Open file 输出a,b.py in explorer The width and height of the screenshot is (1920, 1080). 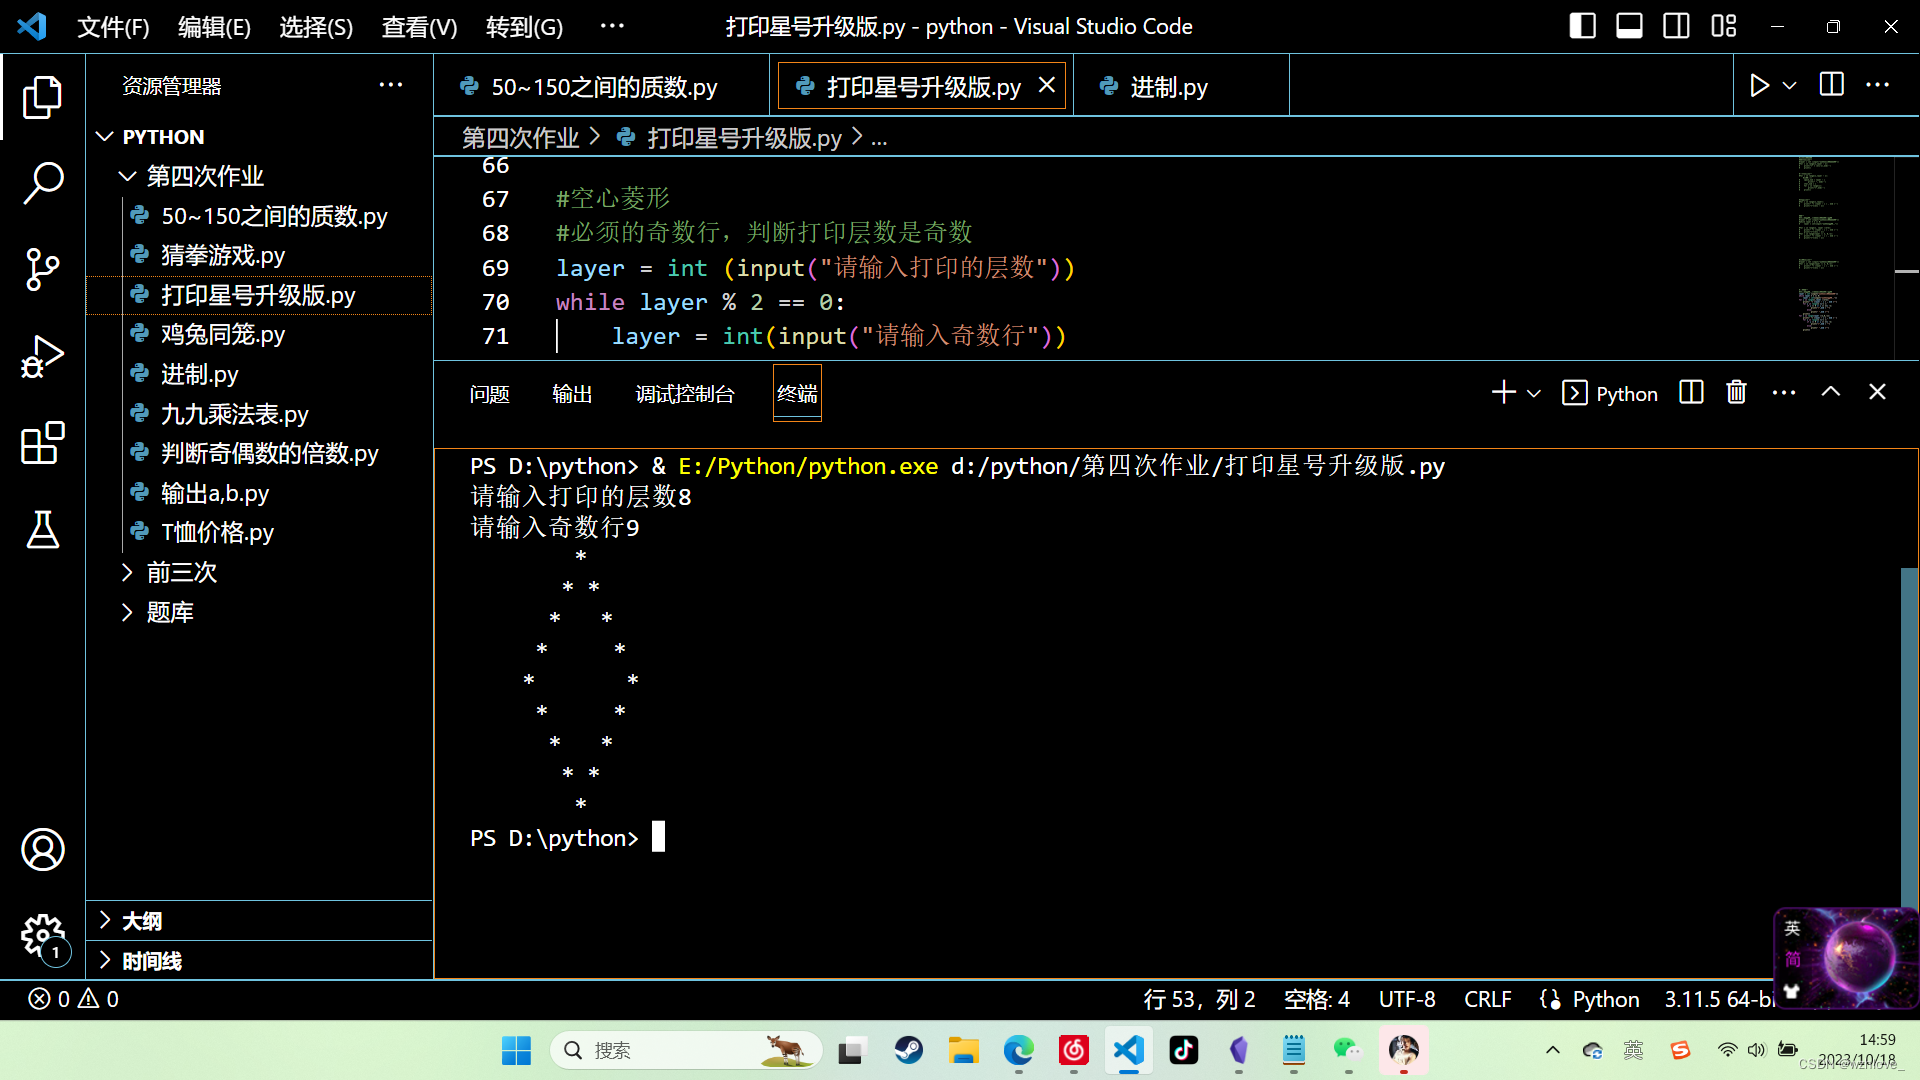pos(260,493)
